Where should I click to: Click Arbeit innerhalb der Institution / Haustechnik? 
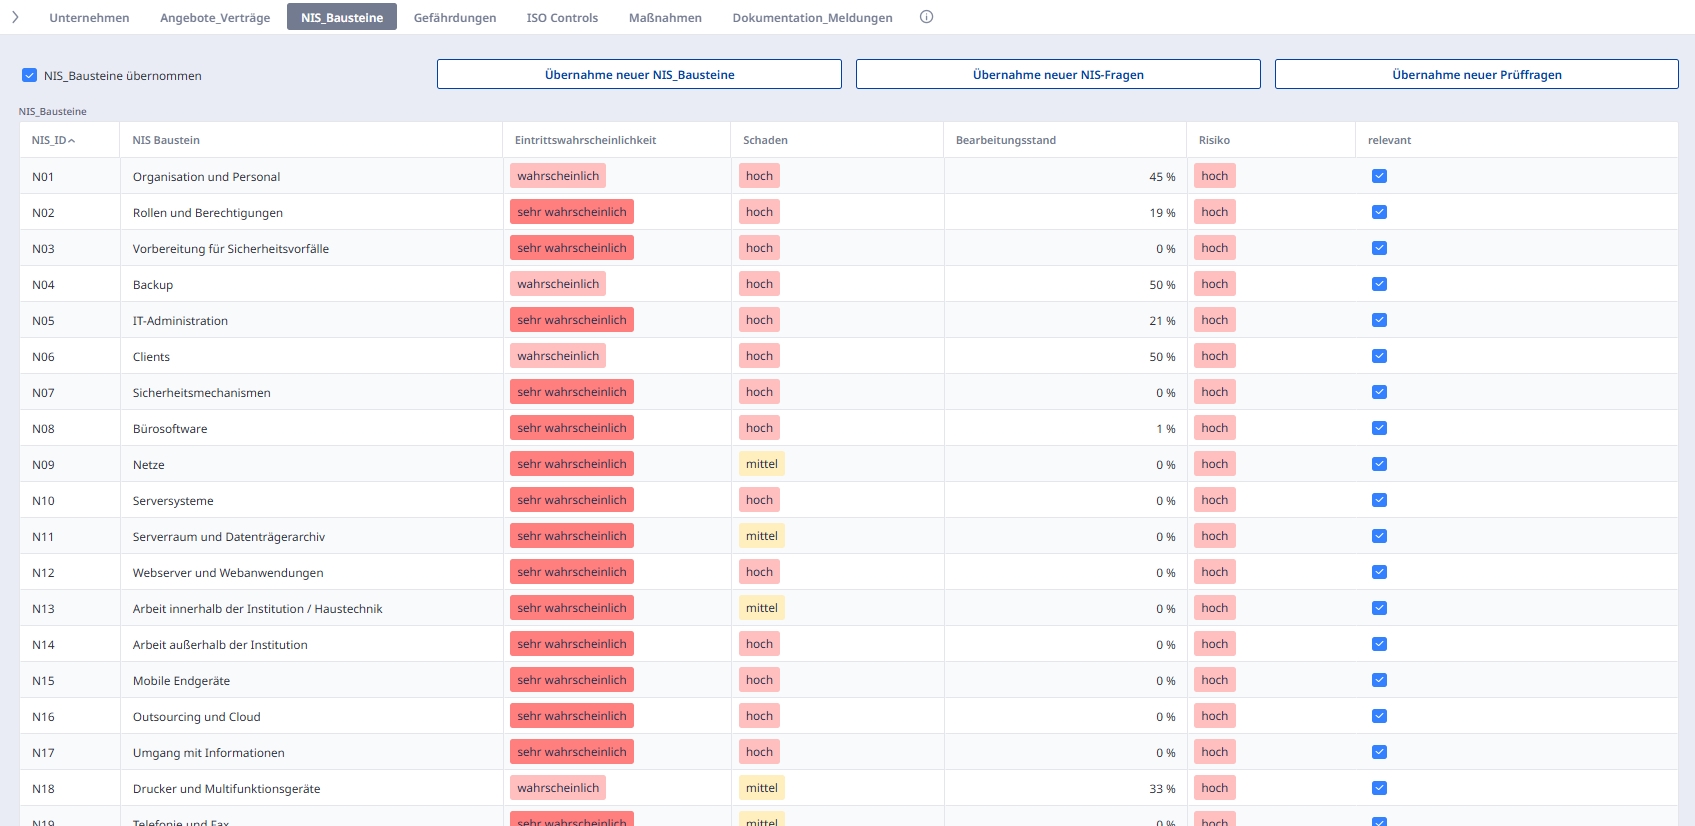click(x=258, y=609)
